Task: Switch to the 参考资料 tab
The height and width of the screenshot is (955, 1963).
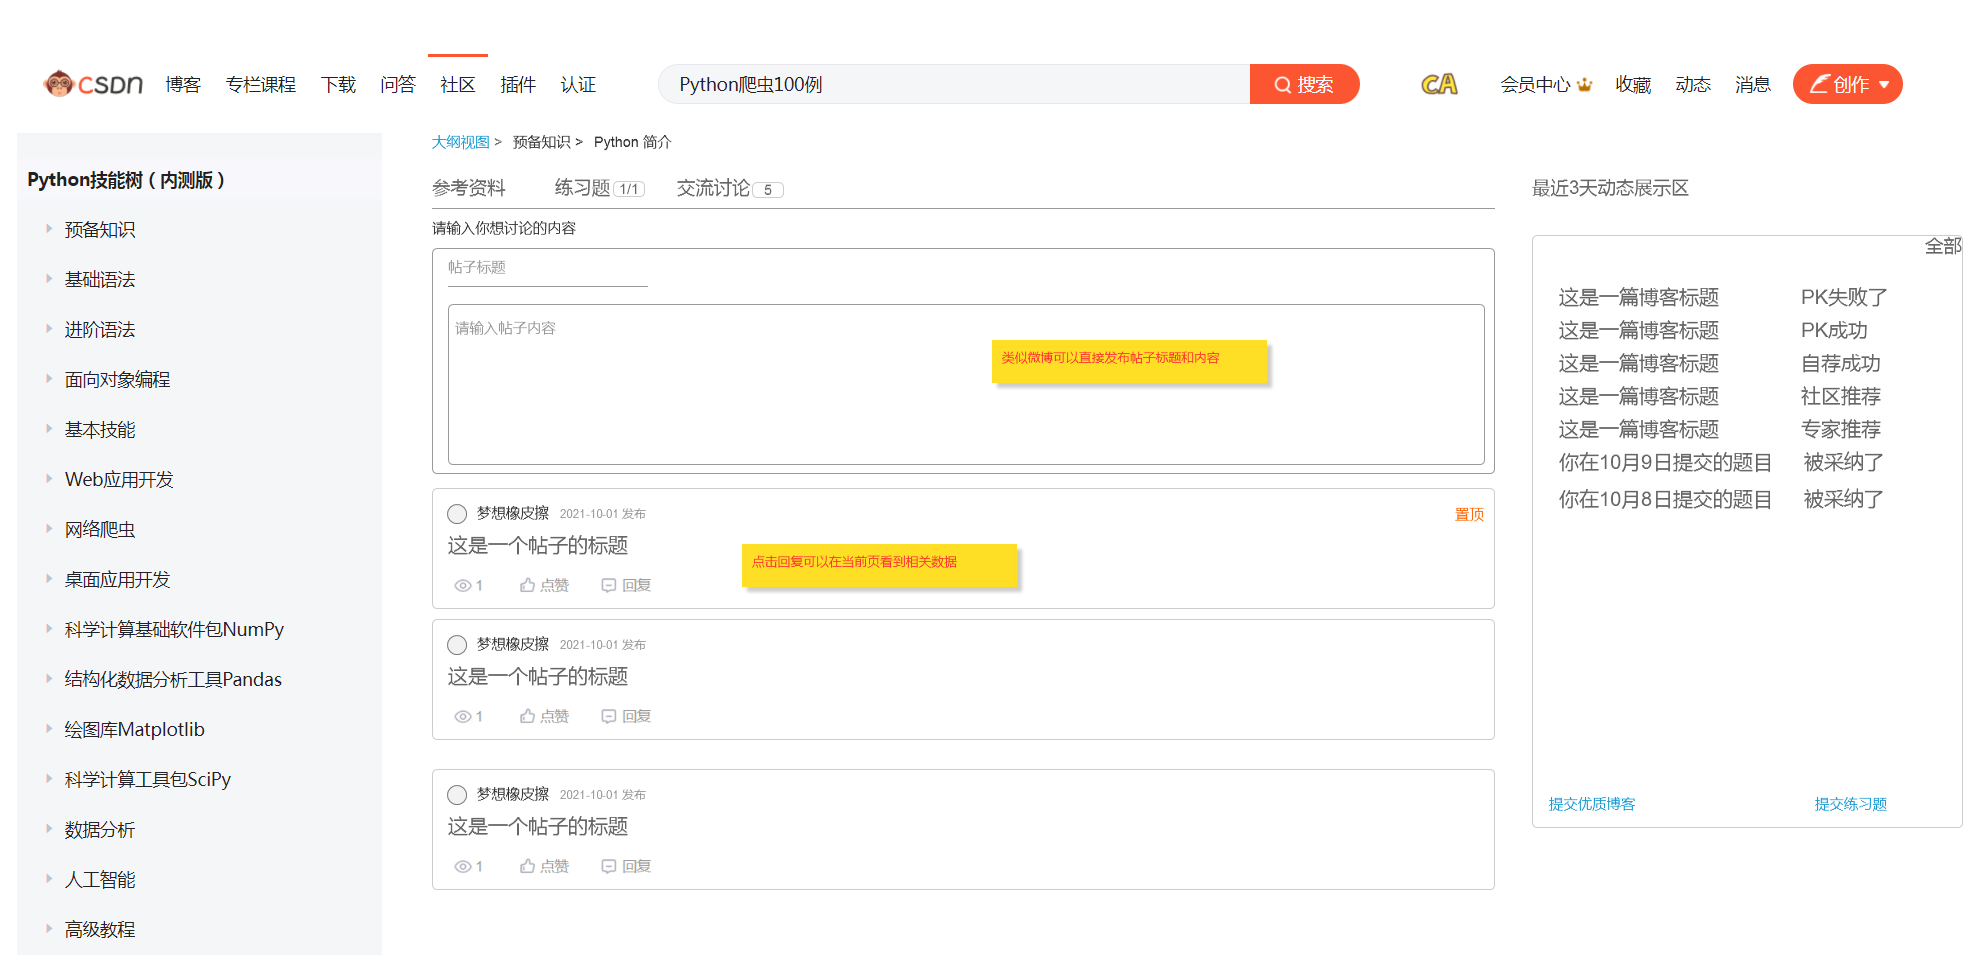Action: tap(469, 188)
